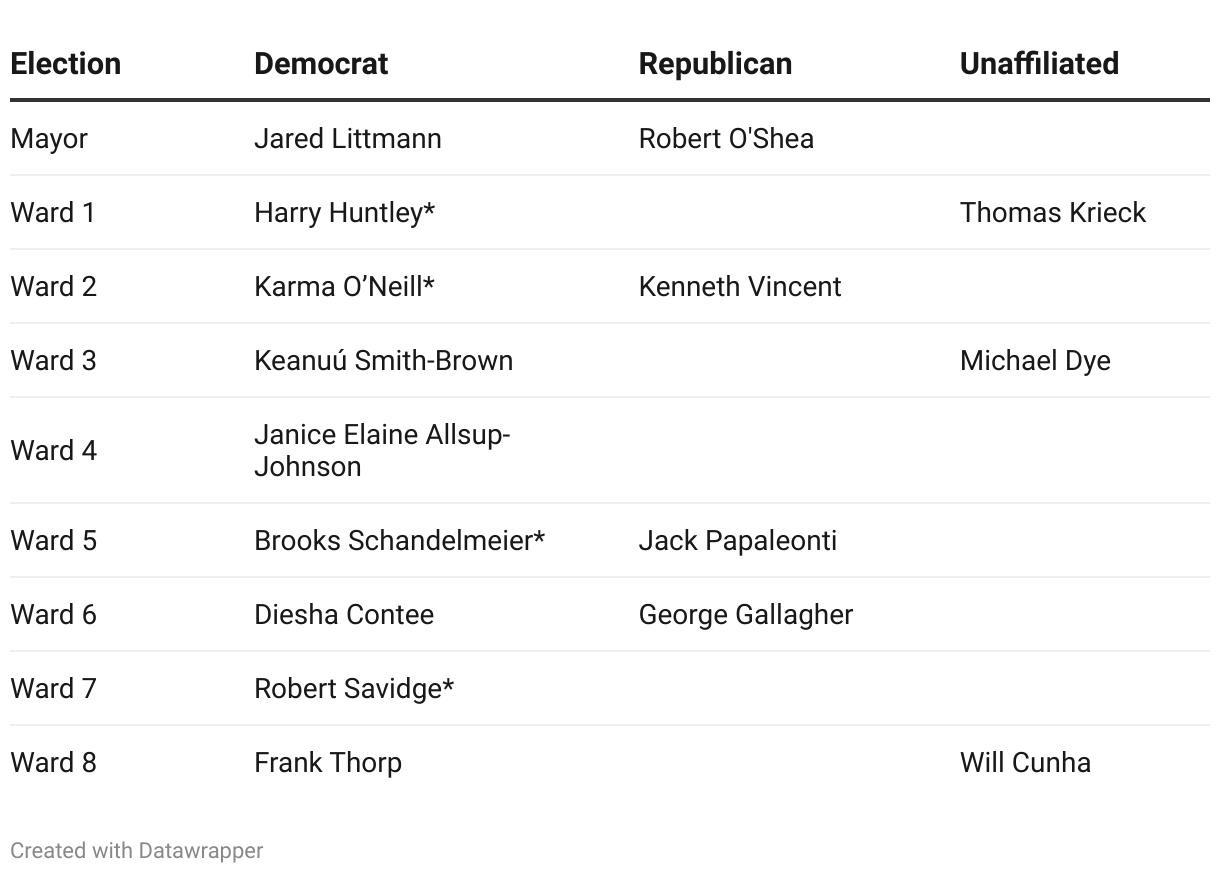Select Keanuú Smith-Brown cell
The image size is (1220, 874).
(383, 360)
